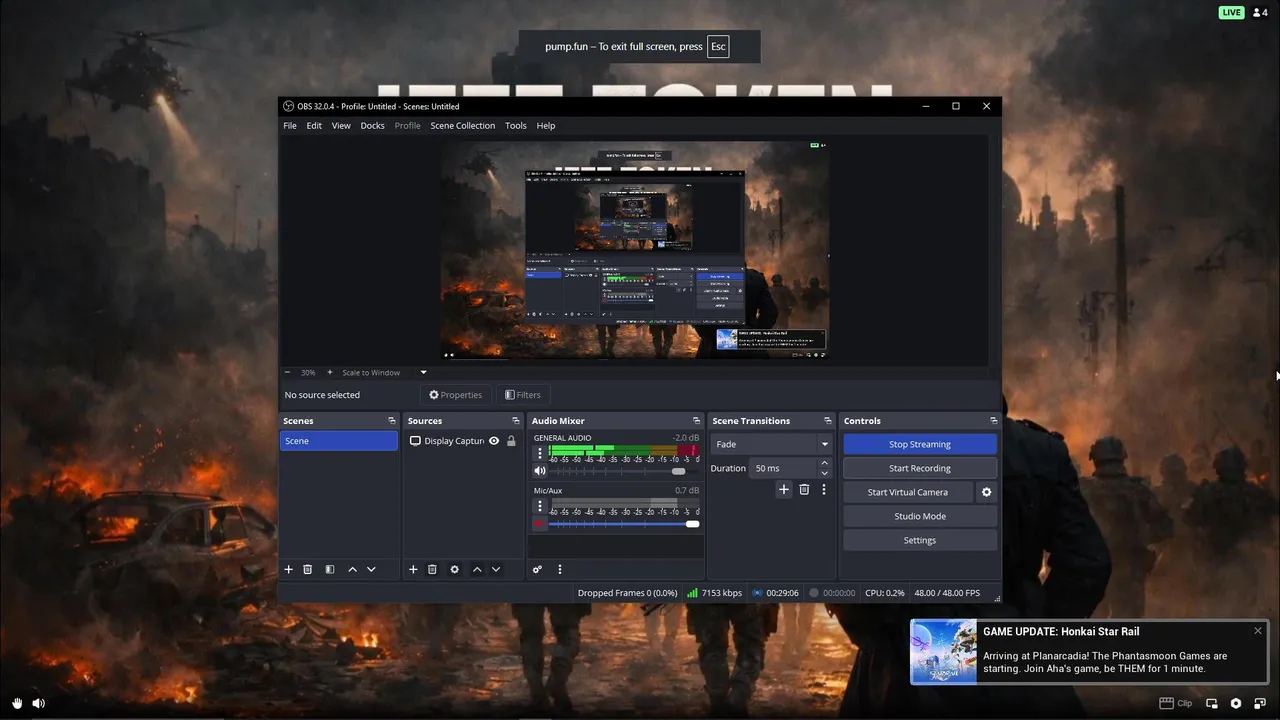This screenshot has height=720, width=1280.
Task: Undock Controls panel via header icon
Action: click(x=994, y=421)
